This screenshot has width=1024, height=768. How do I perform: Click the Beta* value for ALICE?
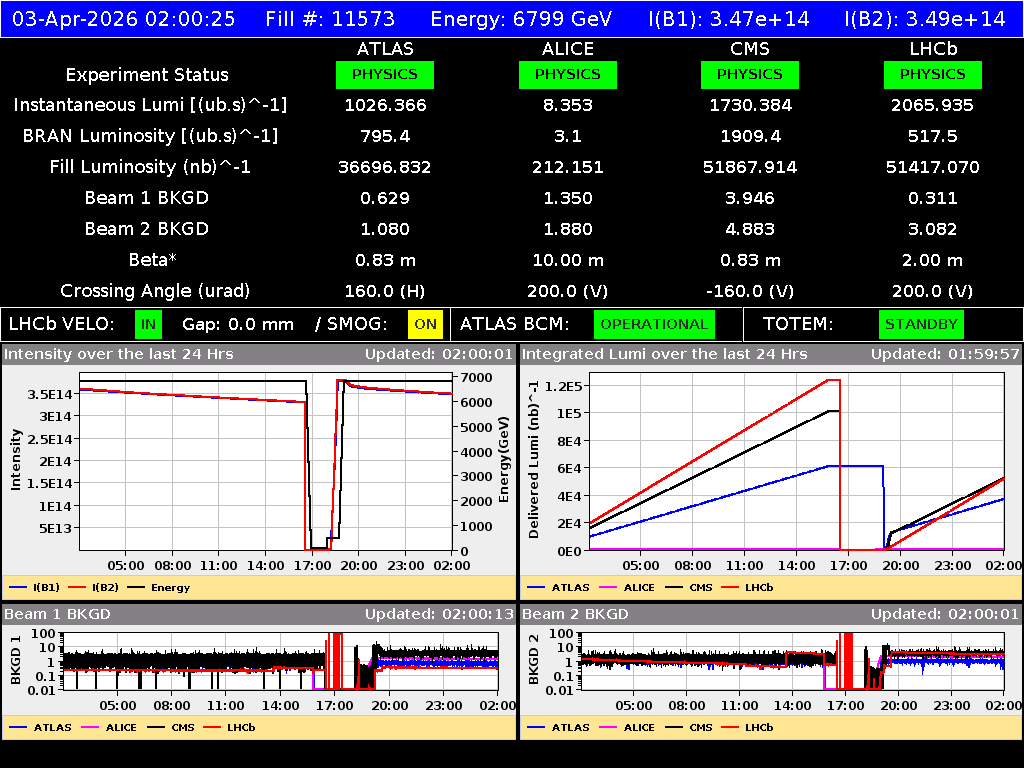568,260
